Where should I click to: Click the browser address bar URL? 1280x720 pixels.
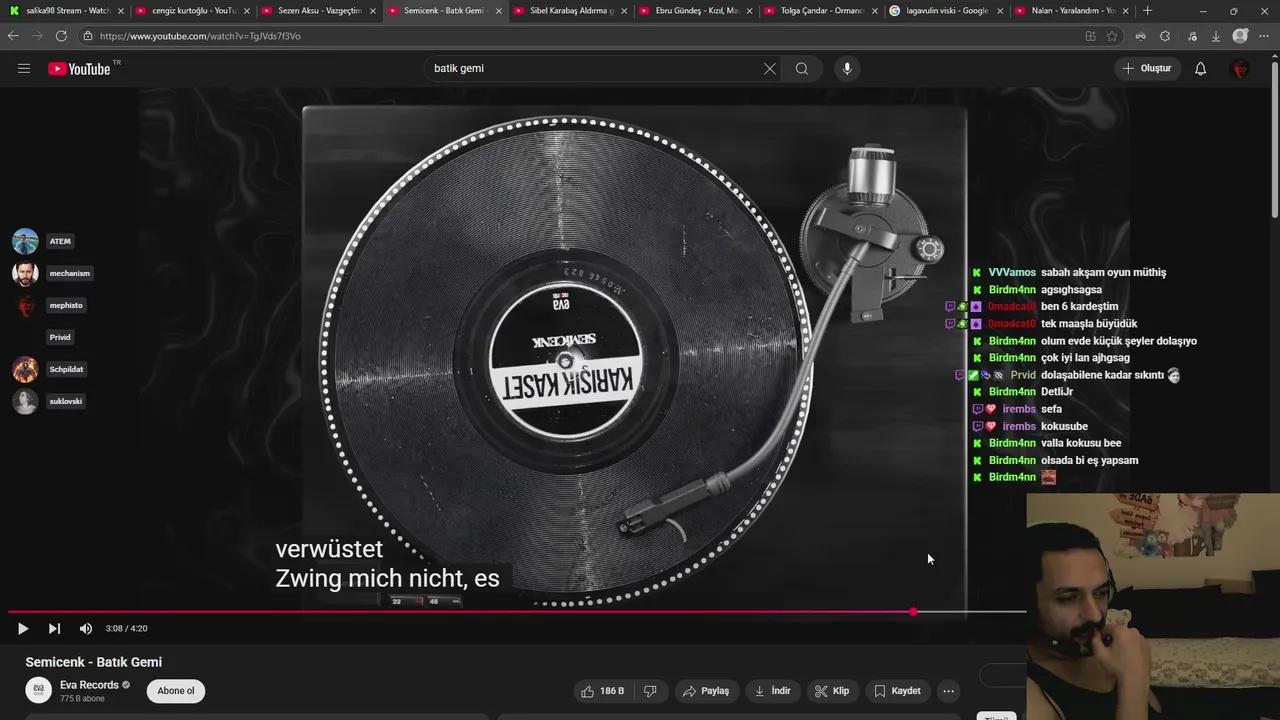coord(200,36)
